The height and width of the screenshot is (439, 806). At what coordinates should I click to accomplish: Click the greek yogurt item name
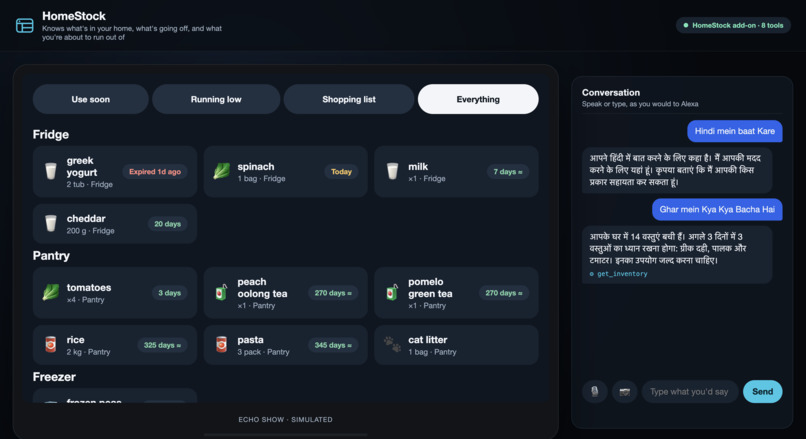(82, 167)
